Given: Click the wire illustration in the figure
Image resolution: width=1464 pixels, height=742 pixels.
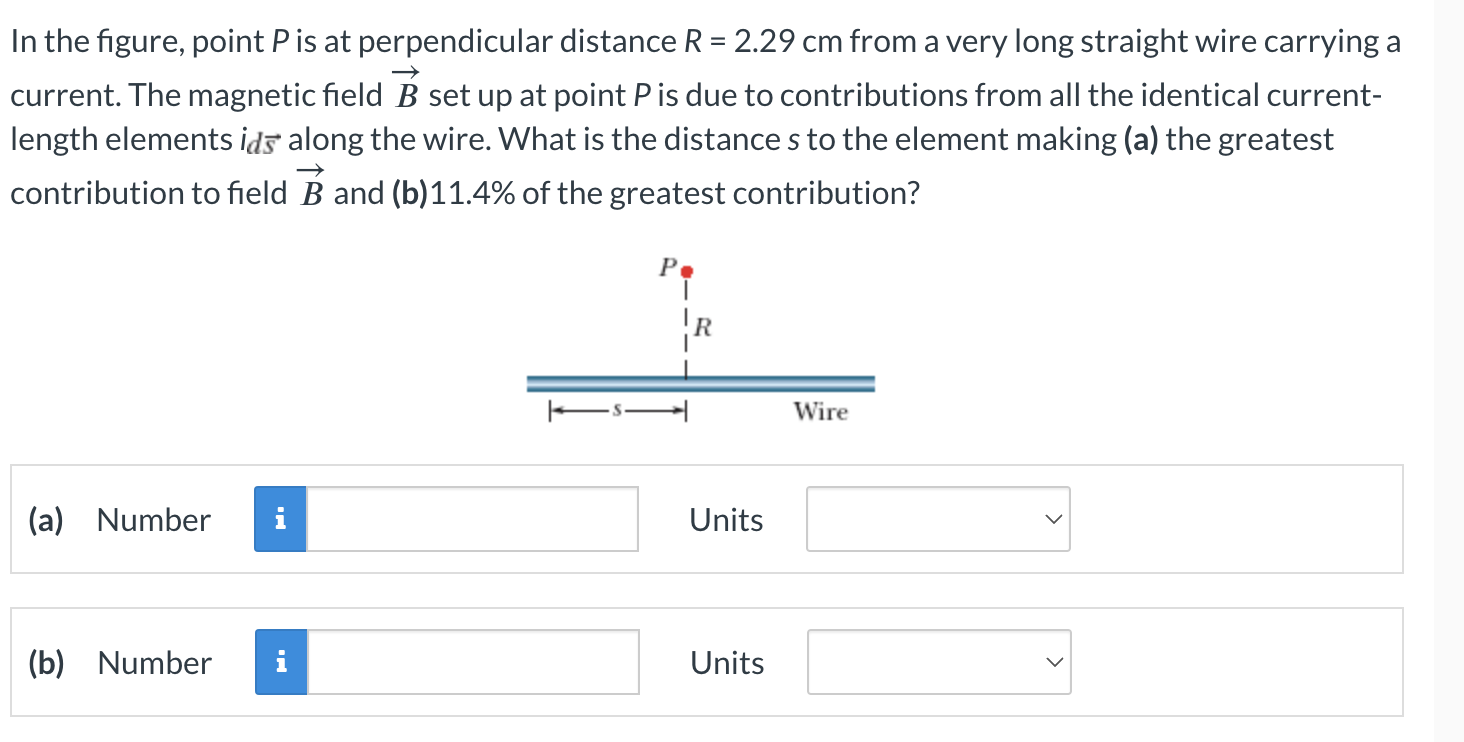Looking at the screenshot, I should coord(700,381).
